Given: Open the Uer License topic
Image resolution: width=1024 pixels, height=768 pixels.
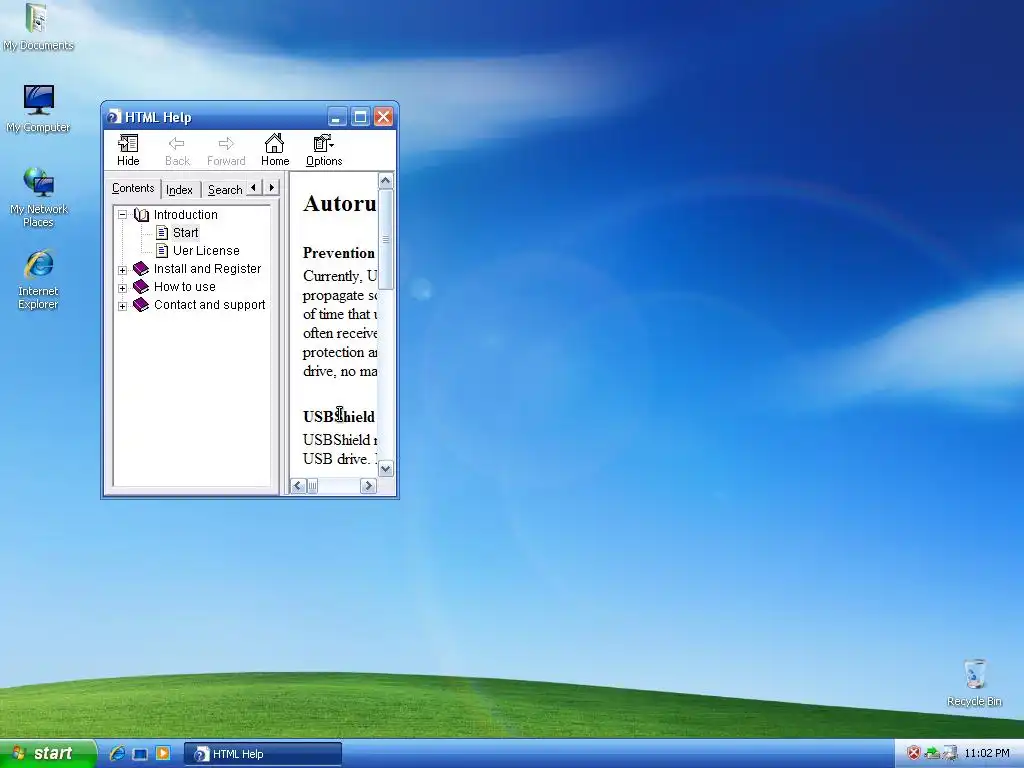Looking at the screenshot, I should (x=206, y=251).
